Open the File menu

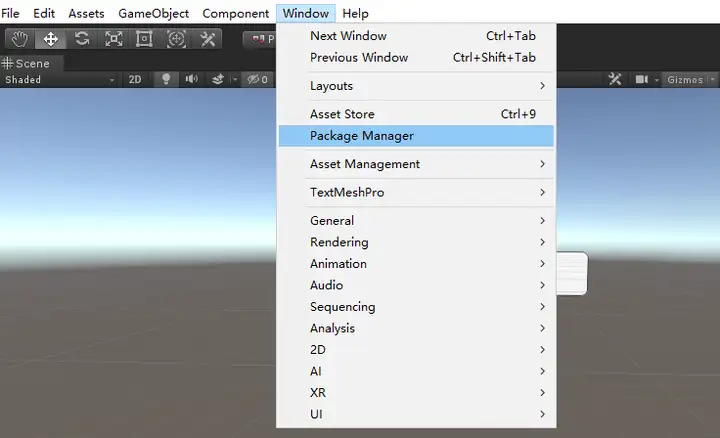[x=10, y=13]
